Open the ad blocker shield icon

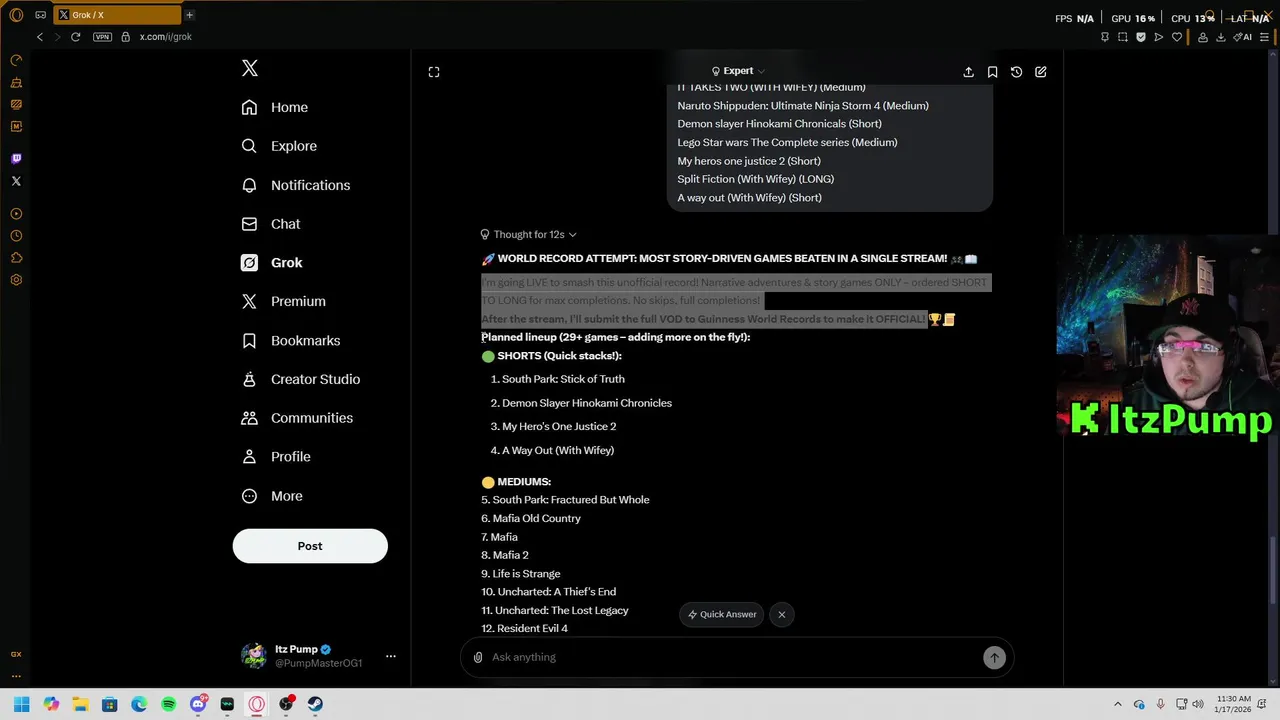[x=1141, y=37]
